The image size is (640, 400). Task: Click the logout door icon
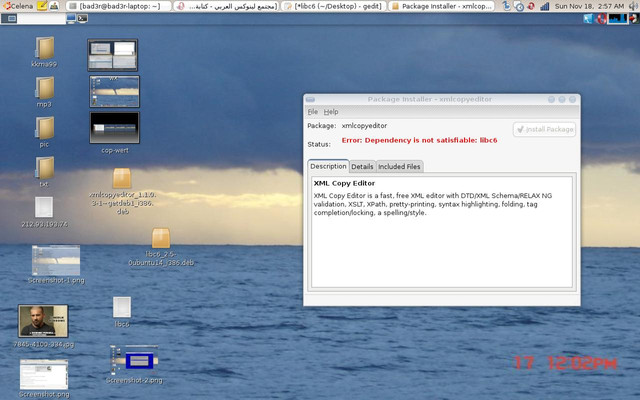click(633, 18)
